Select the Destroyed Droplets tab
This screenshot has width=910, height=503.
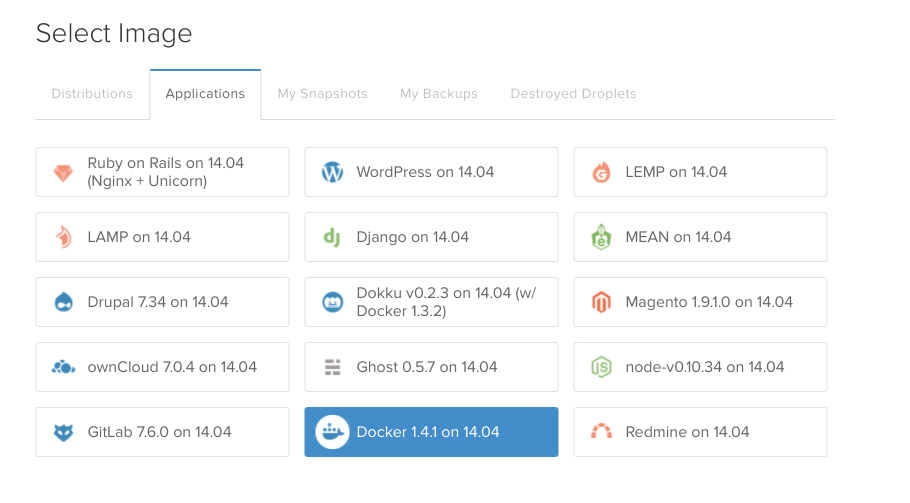(573, 94)
